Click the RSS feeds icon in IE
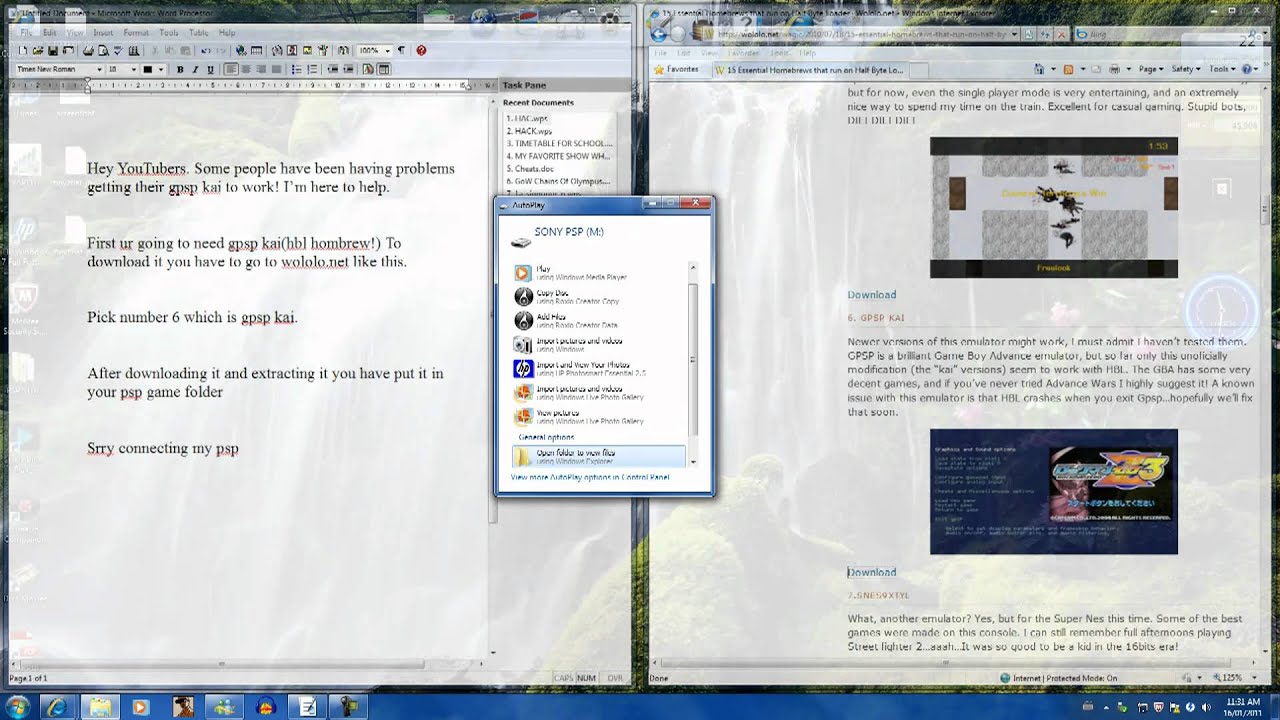Image resolution: width=1280 pixels, height=720 pixels. click(x=1068, y=69)
